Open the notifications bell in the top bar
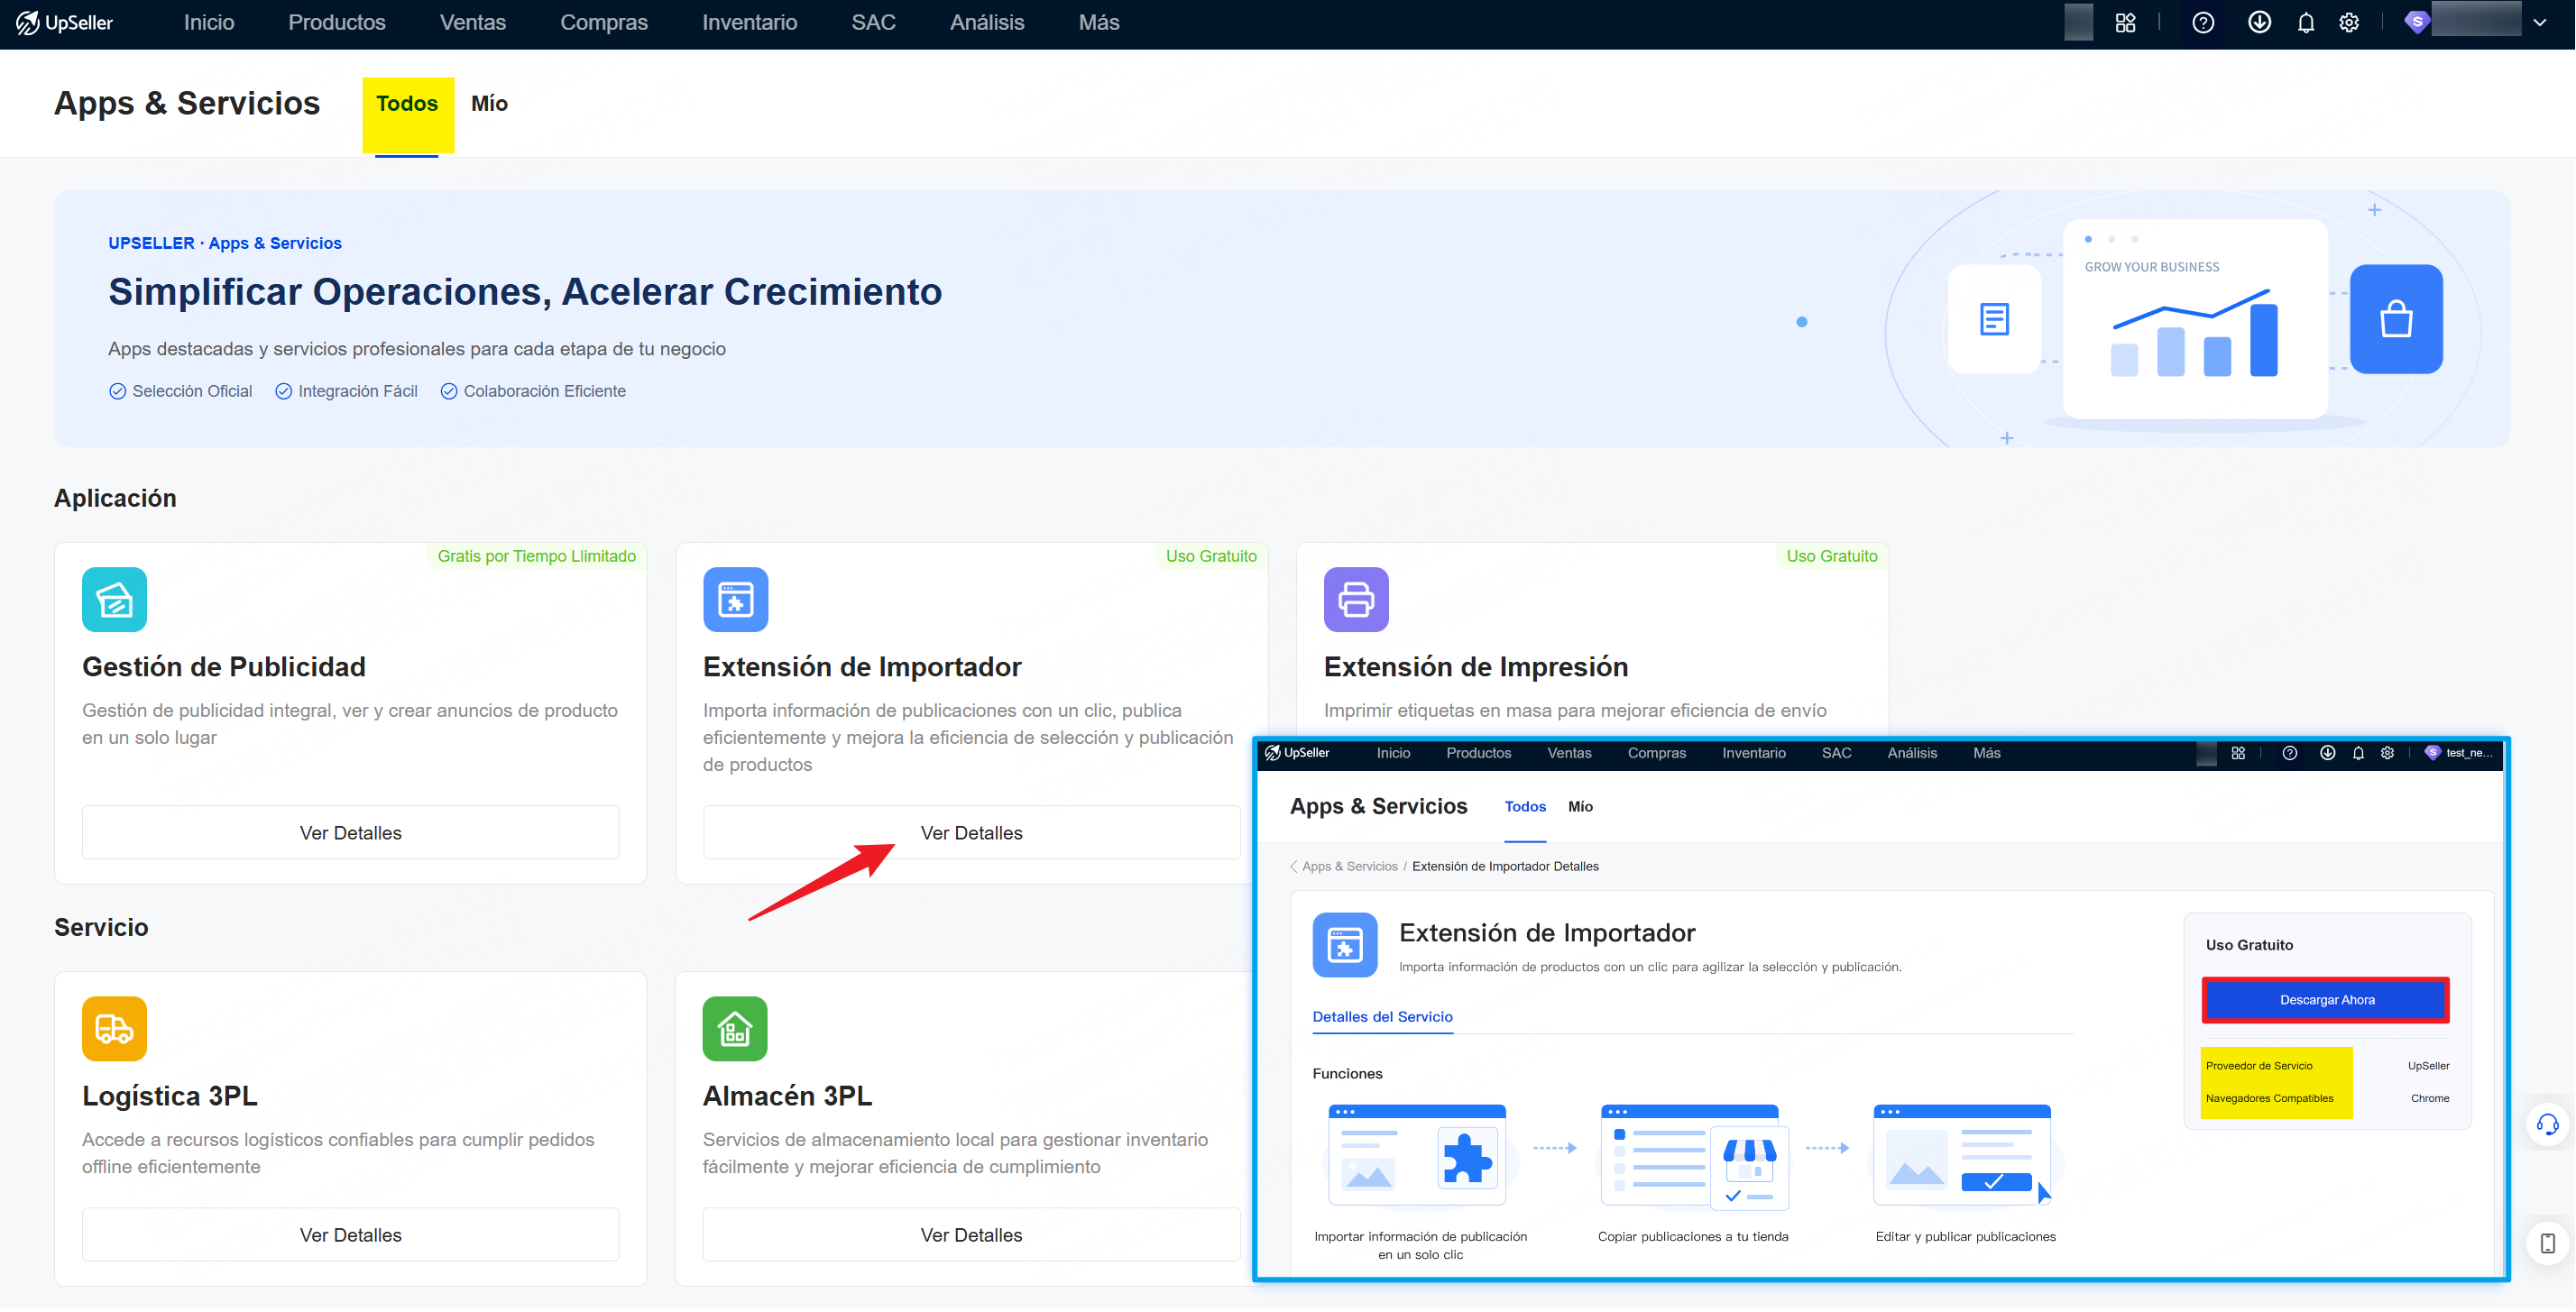The height and width of the screenshot is (1312, 2576). click(x=2305, y=23)
